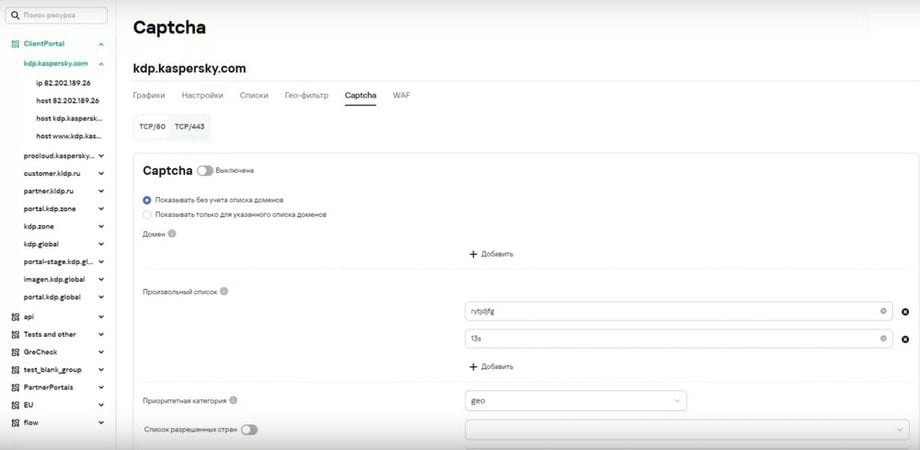Open the allowed countries dropdown

(687, 430)
